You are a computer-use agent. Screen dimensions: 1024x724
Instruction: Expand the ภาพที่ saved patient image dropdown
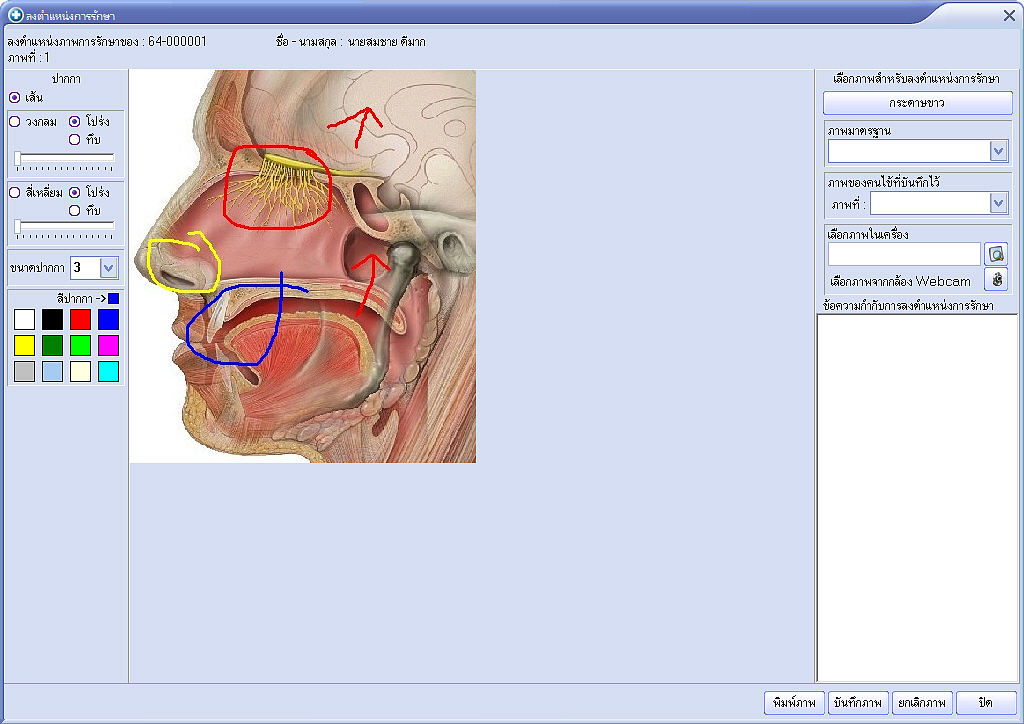(998, 203)
